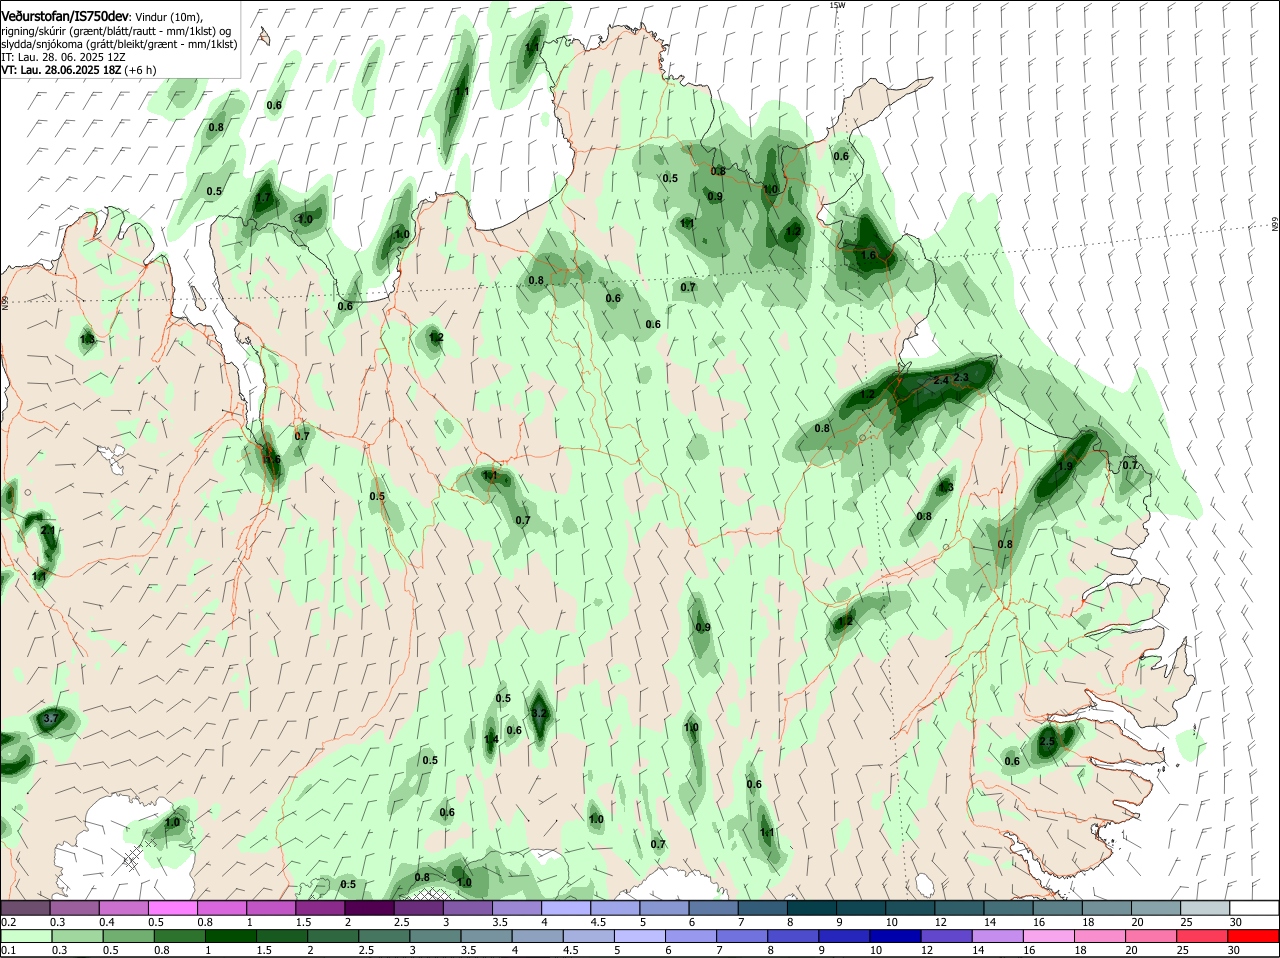Select the 0.3 light green swatch, lower legend row

[77, 935]
